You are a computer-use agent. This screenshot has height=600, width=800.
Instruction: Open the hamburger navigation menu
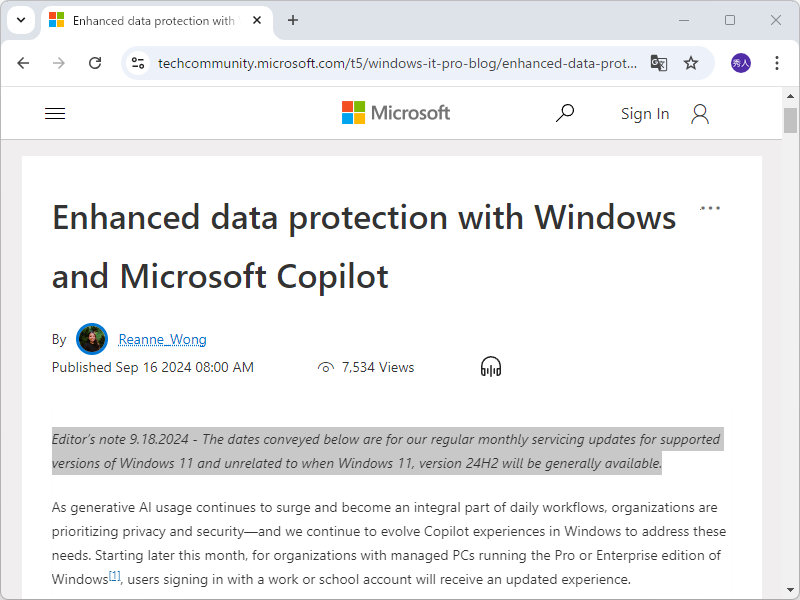pos(55,114)
